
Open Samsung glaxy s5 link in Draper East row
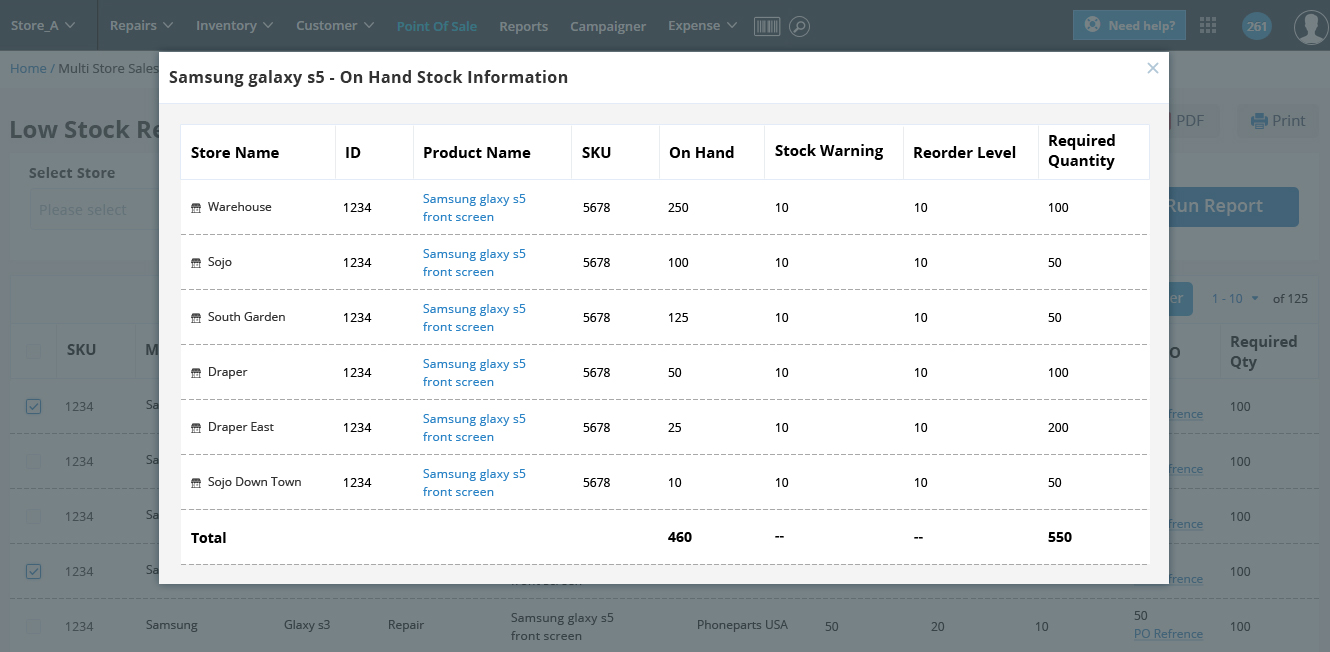[474, 428]
